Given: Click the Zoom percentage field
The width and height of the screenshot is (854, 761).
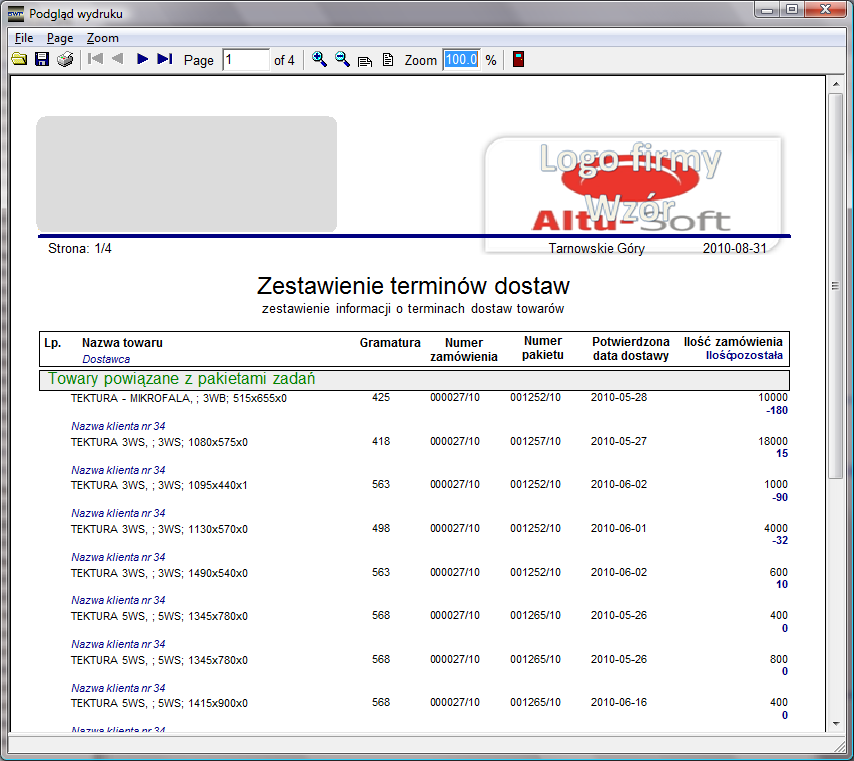Looking at the screenshot, I should [x=461, y=60].
